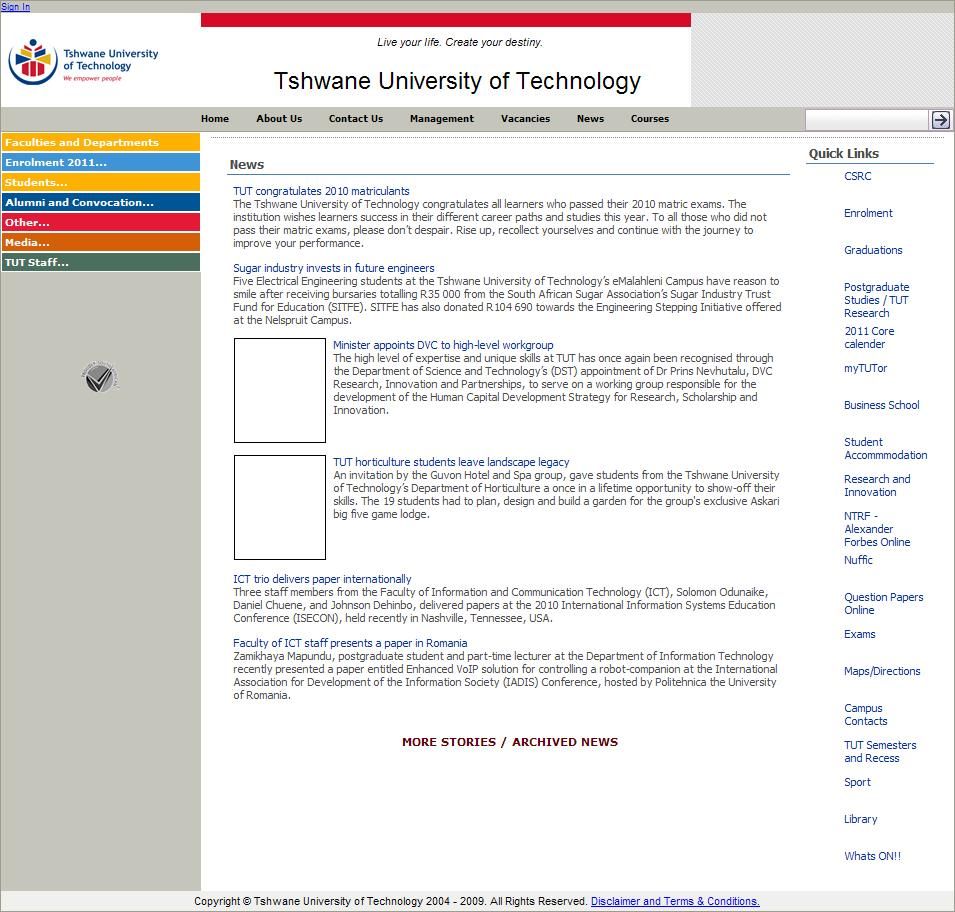Open the Question Papers Online link
955x912 pixels.
point(883,604)
